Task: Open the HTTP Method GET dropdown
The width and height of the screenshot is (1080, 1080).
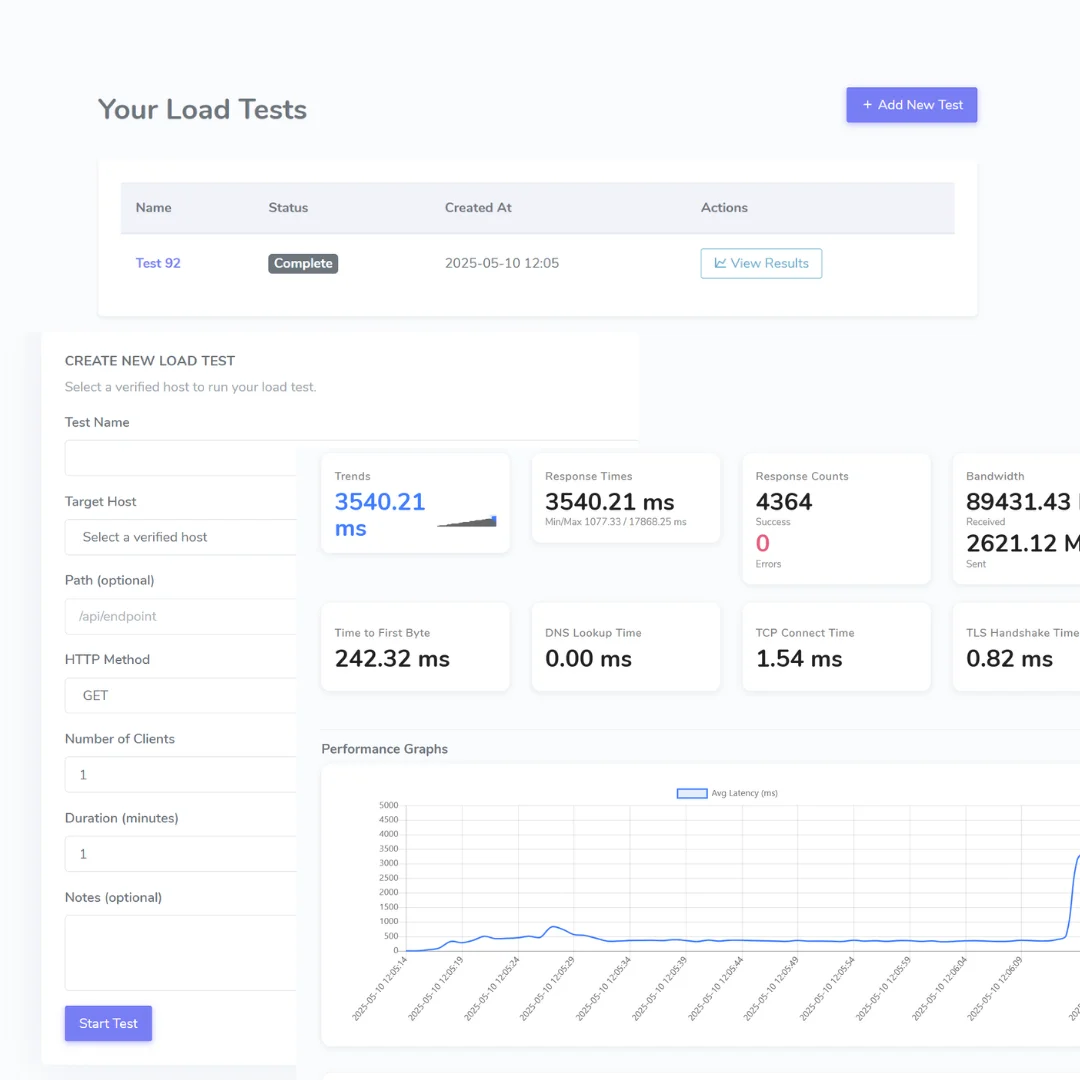Action: (x=180, y=696)
